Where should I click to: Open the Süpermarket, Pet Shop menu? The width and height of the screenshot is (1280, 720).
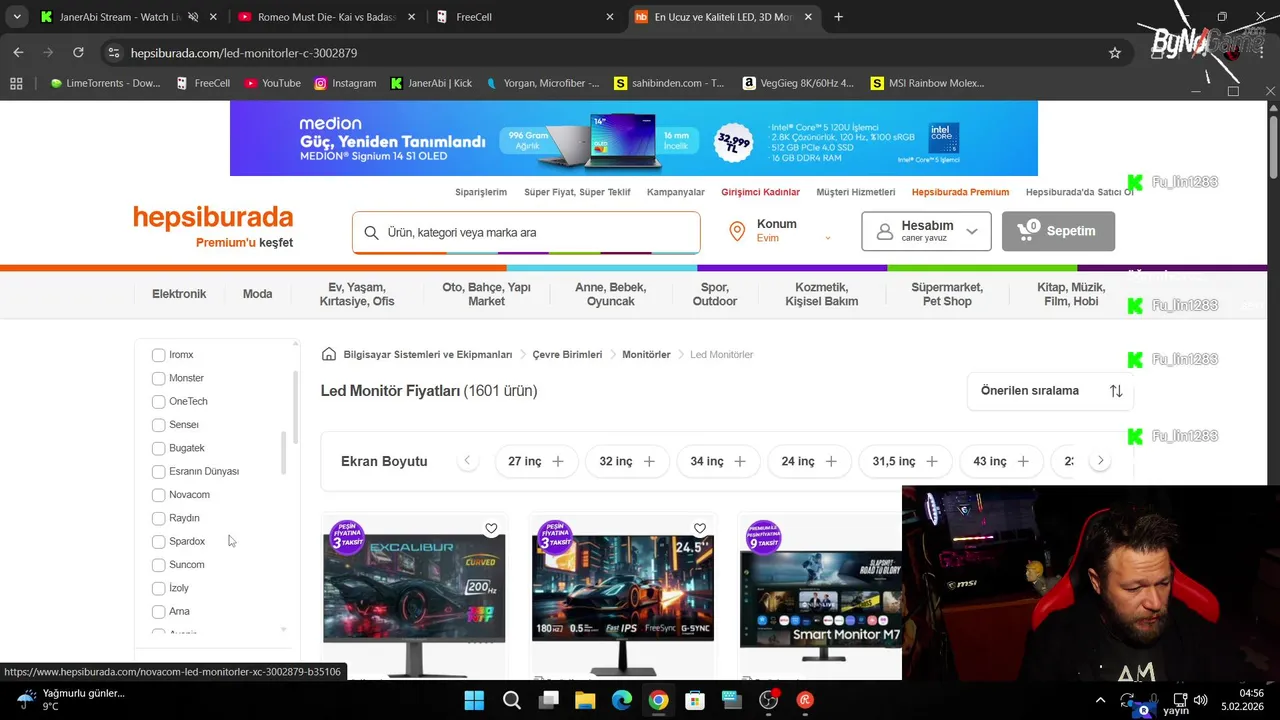click(947, 294)
